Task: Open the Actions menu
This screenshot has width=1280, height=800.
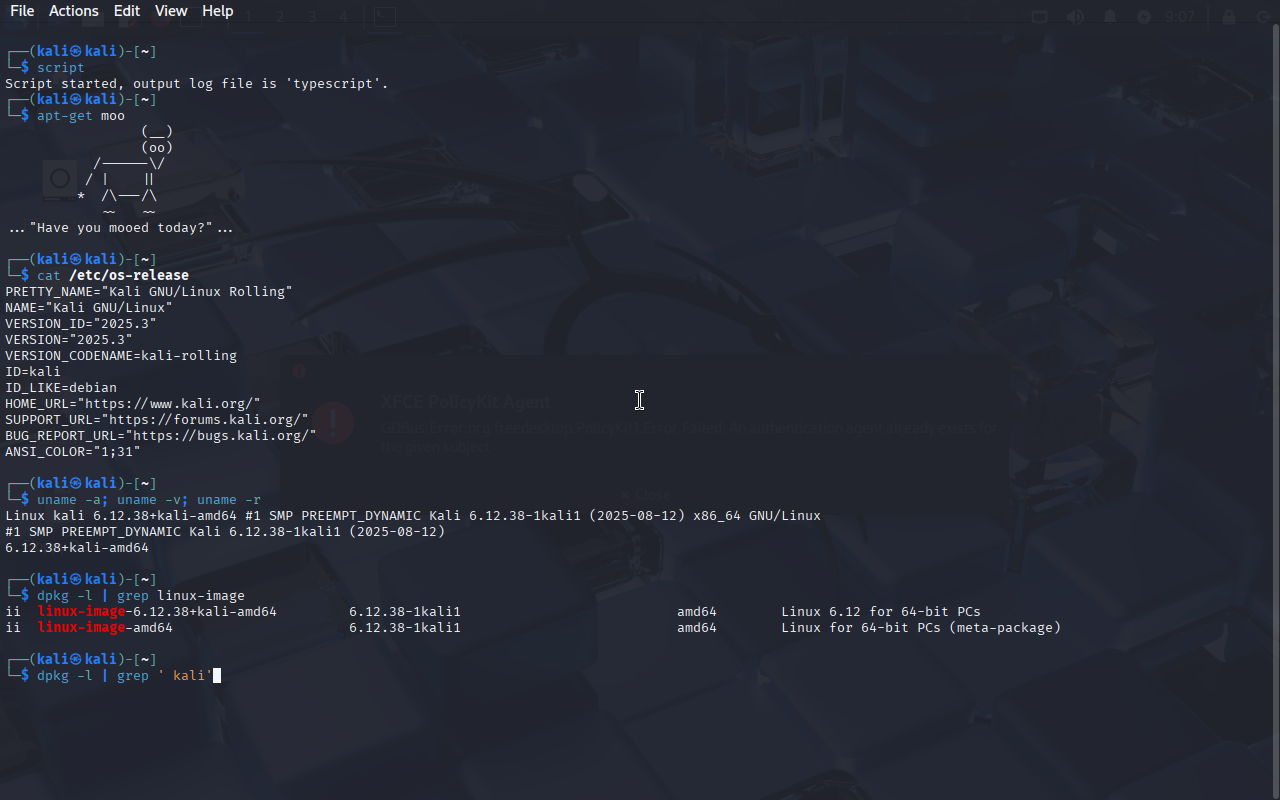Action: coord(74,11)
